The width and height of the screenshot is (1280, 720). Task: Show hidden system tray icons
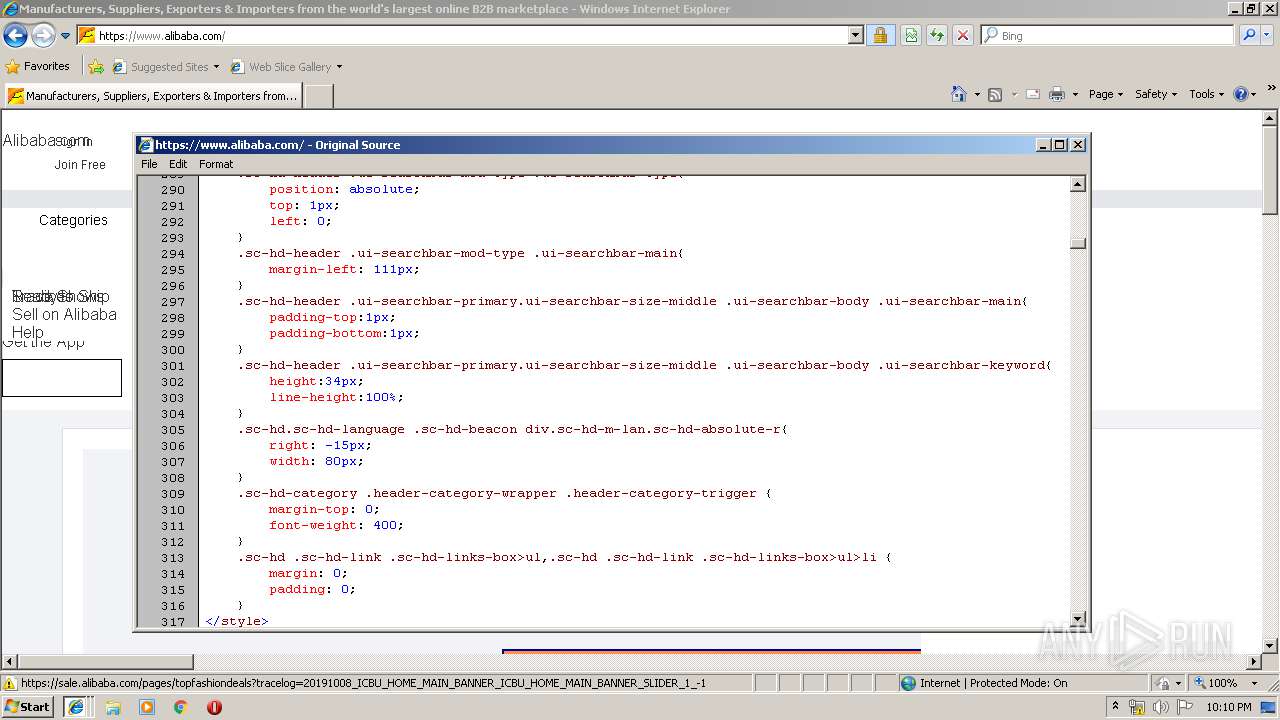coord(1116,707)
